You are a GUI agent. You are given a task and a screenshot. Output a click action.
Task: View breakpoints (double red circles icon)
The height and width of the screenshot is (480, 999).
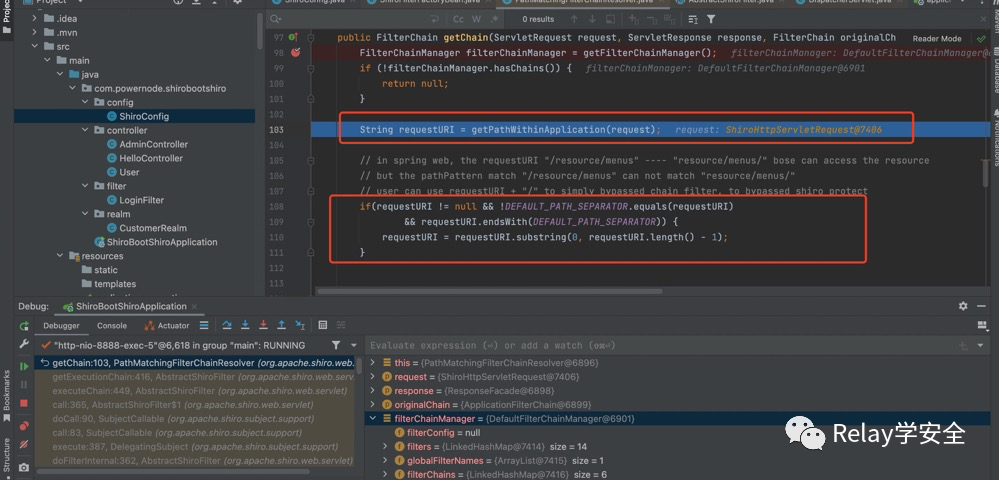(x=24, y=426)
